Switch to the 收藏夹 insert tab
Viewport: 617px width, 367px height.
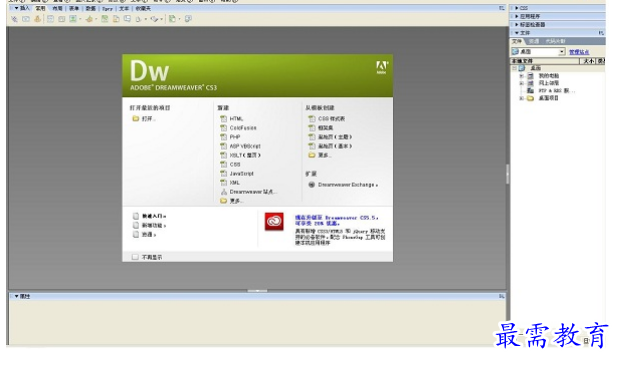[x=143, y=8]
